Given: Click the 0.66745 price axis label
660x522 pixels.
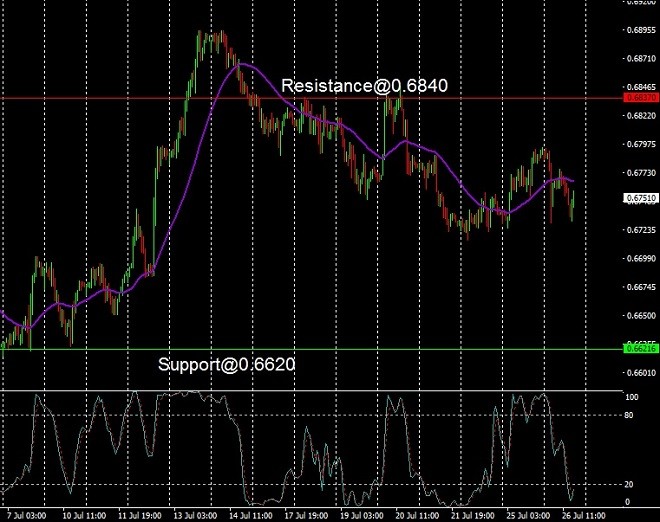Looking at the screenshot, I should tap(641, 287).
